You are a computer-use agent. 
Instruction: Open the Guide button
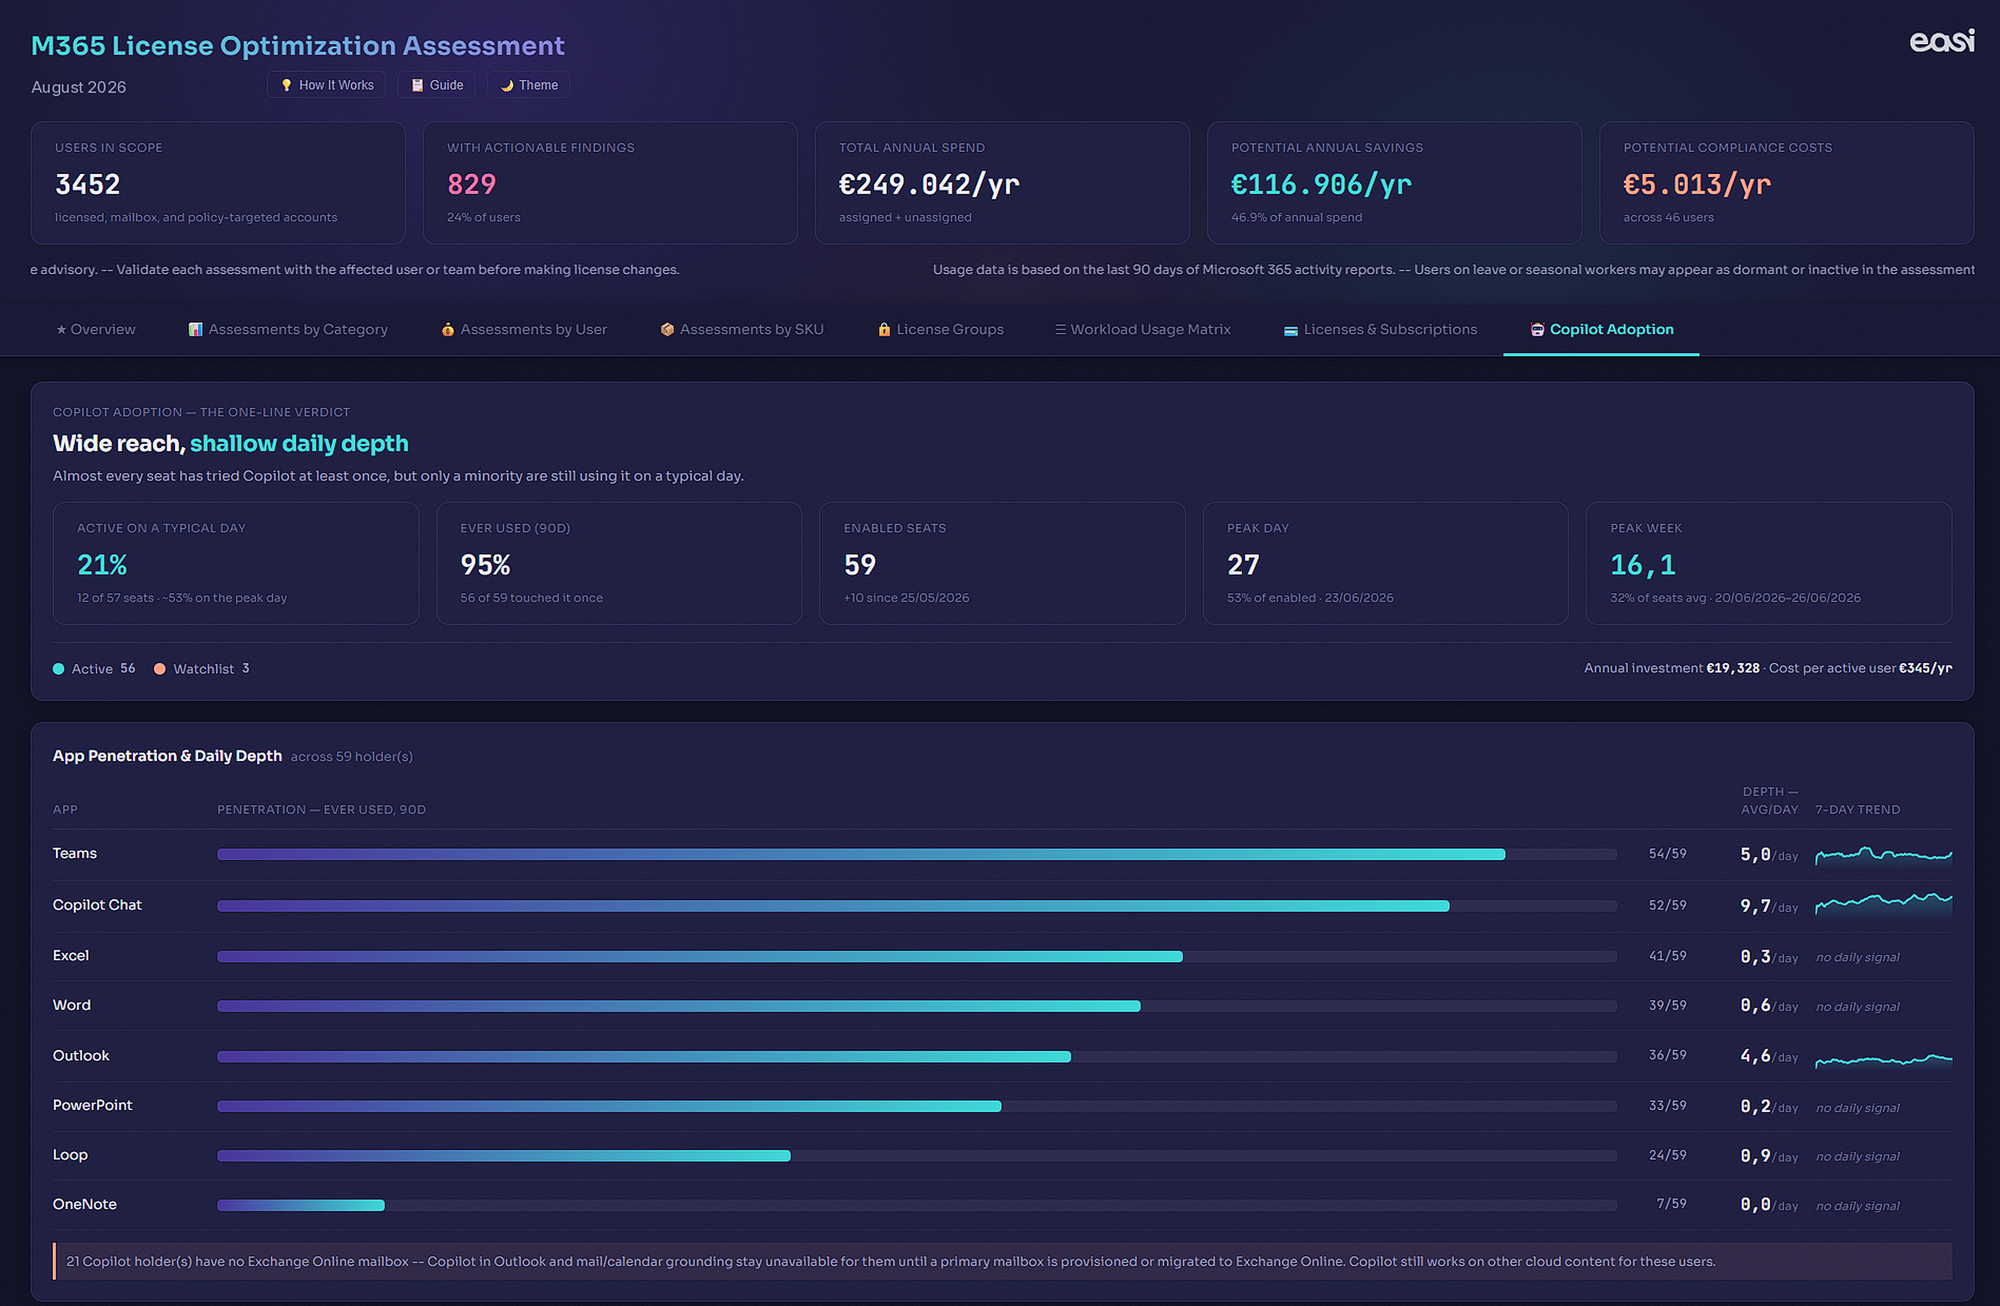point(437,85)
